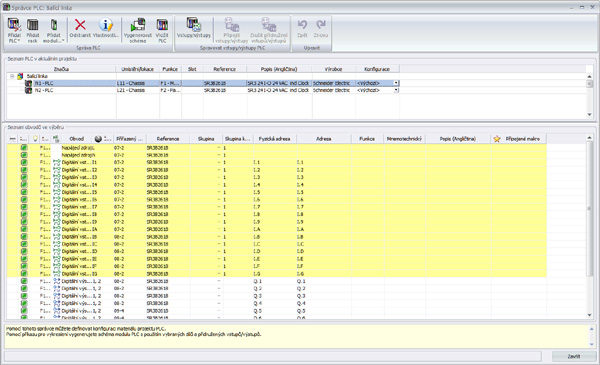
Task: Click the Obvod column header
Action: click(77, 139)
